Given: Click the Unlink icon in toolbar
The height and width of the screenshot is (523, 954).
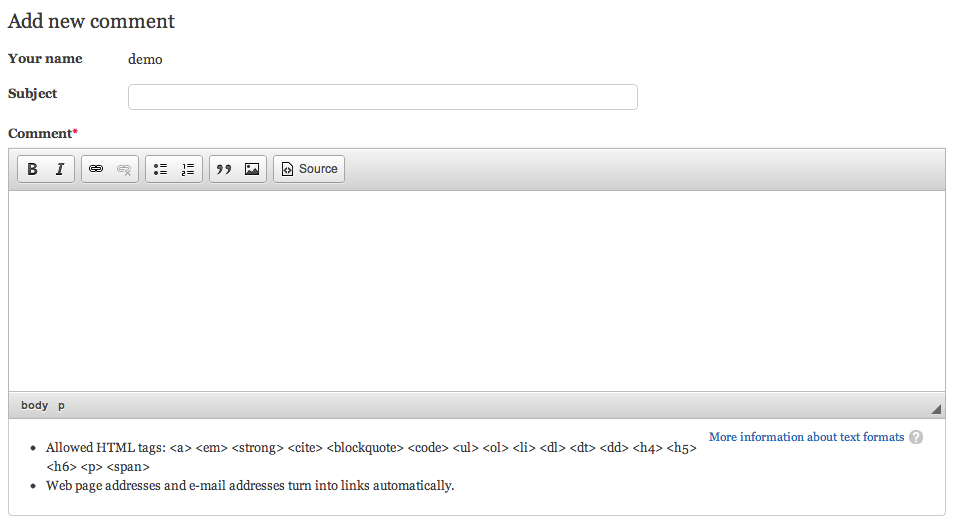Looking at the screenshot, I should click(x=124, y=169).
